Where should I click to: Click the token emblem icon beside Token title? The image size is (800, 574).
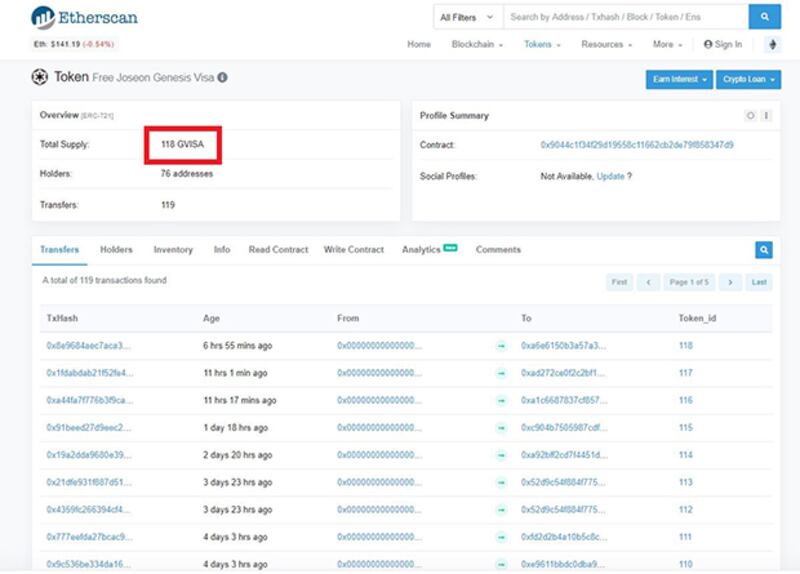click(39, 77)
